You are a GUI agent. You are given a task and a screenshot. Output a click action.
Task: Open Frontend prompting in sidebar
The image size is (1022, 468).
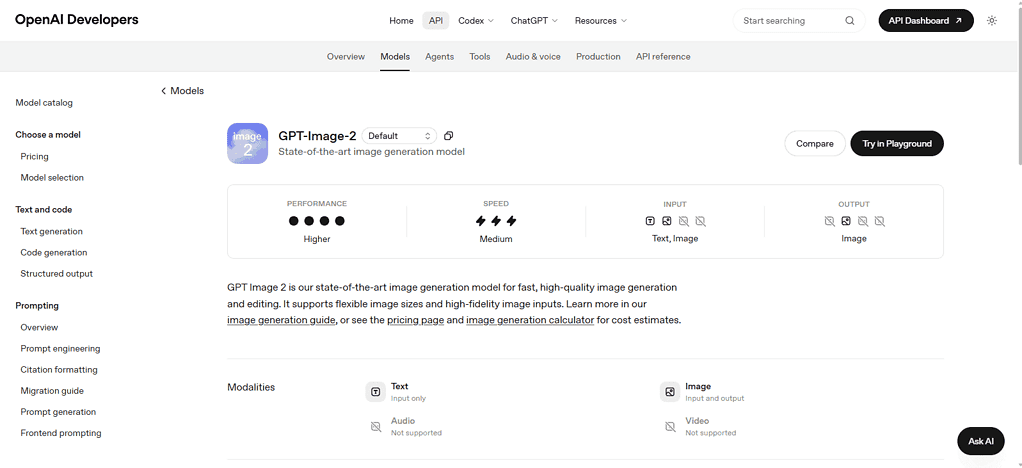61,433
